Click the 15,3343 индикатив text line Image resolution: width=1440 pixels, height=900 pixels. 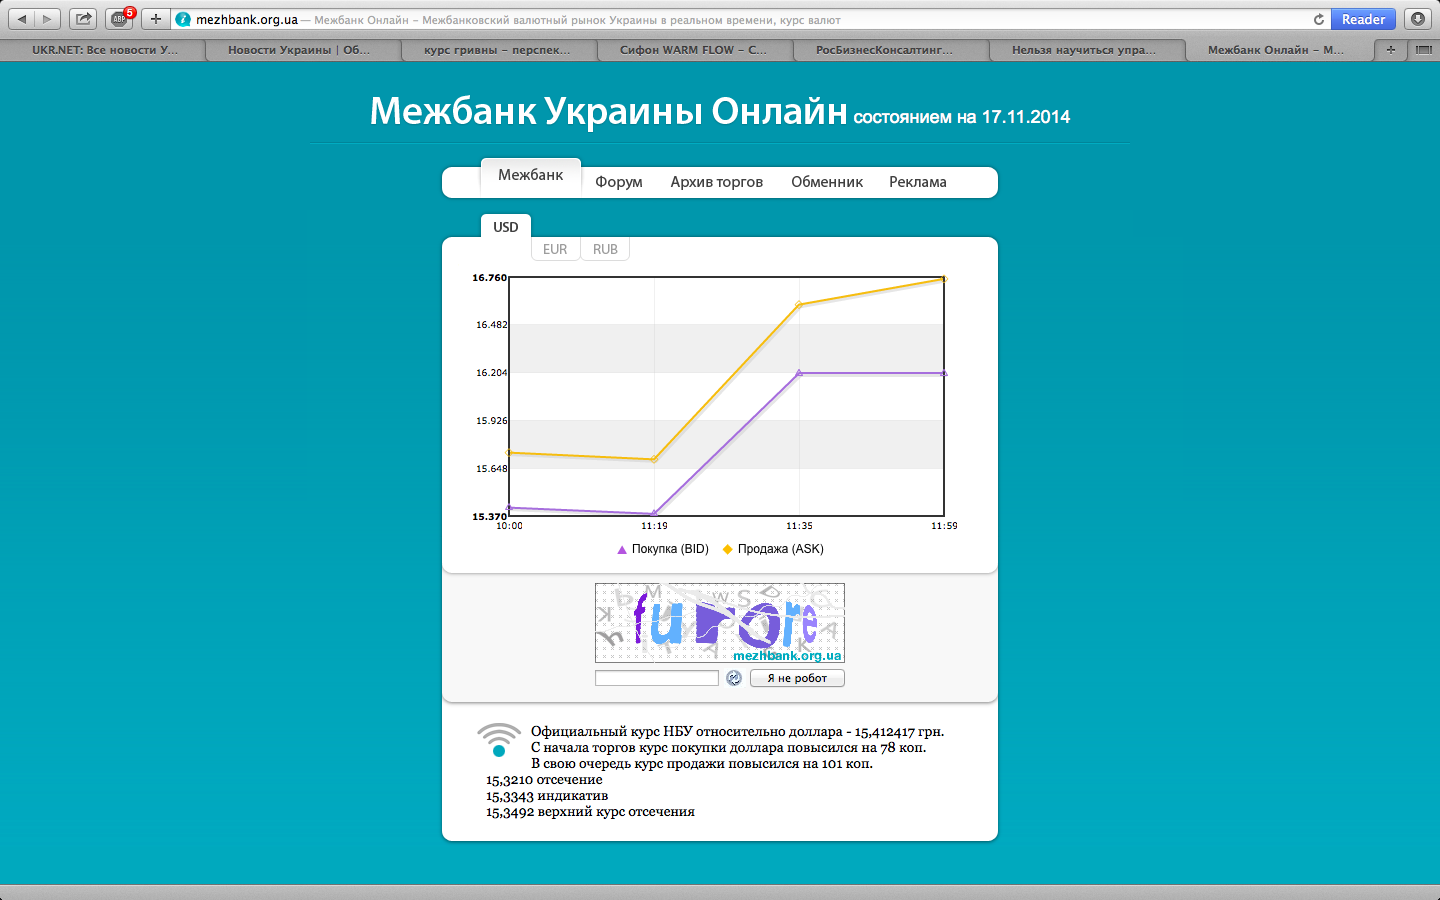coord(547,796)
